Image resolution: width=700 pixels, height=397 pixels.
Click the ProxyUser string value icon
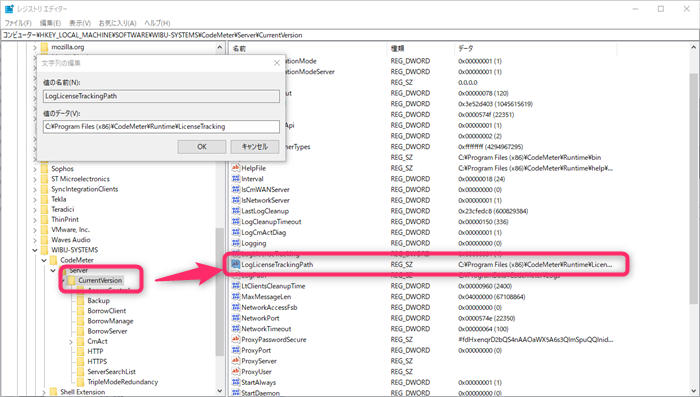[236, 372]
